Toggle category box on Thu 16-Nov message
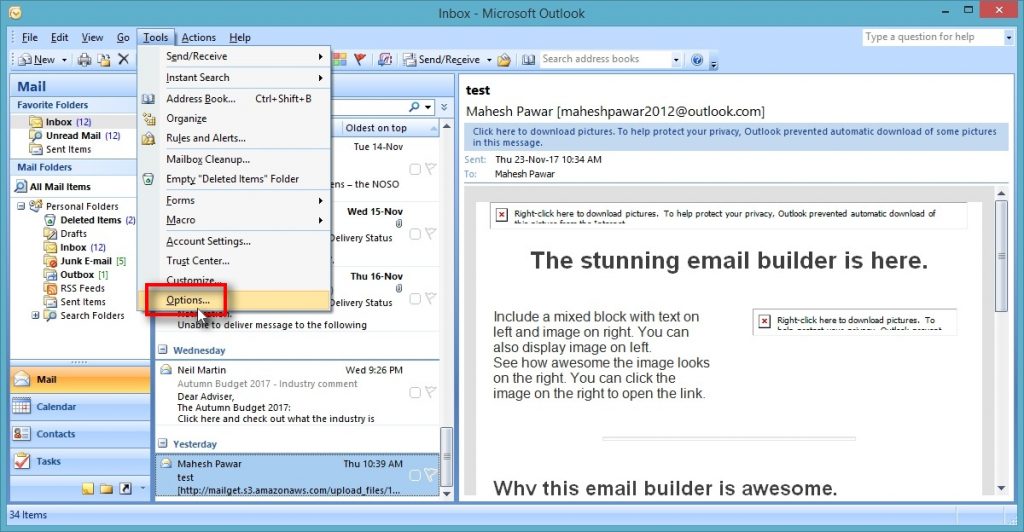Screen dimensions: 1024x532 [x=415, y=298]
